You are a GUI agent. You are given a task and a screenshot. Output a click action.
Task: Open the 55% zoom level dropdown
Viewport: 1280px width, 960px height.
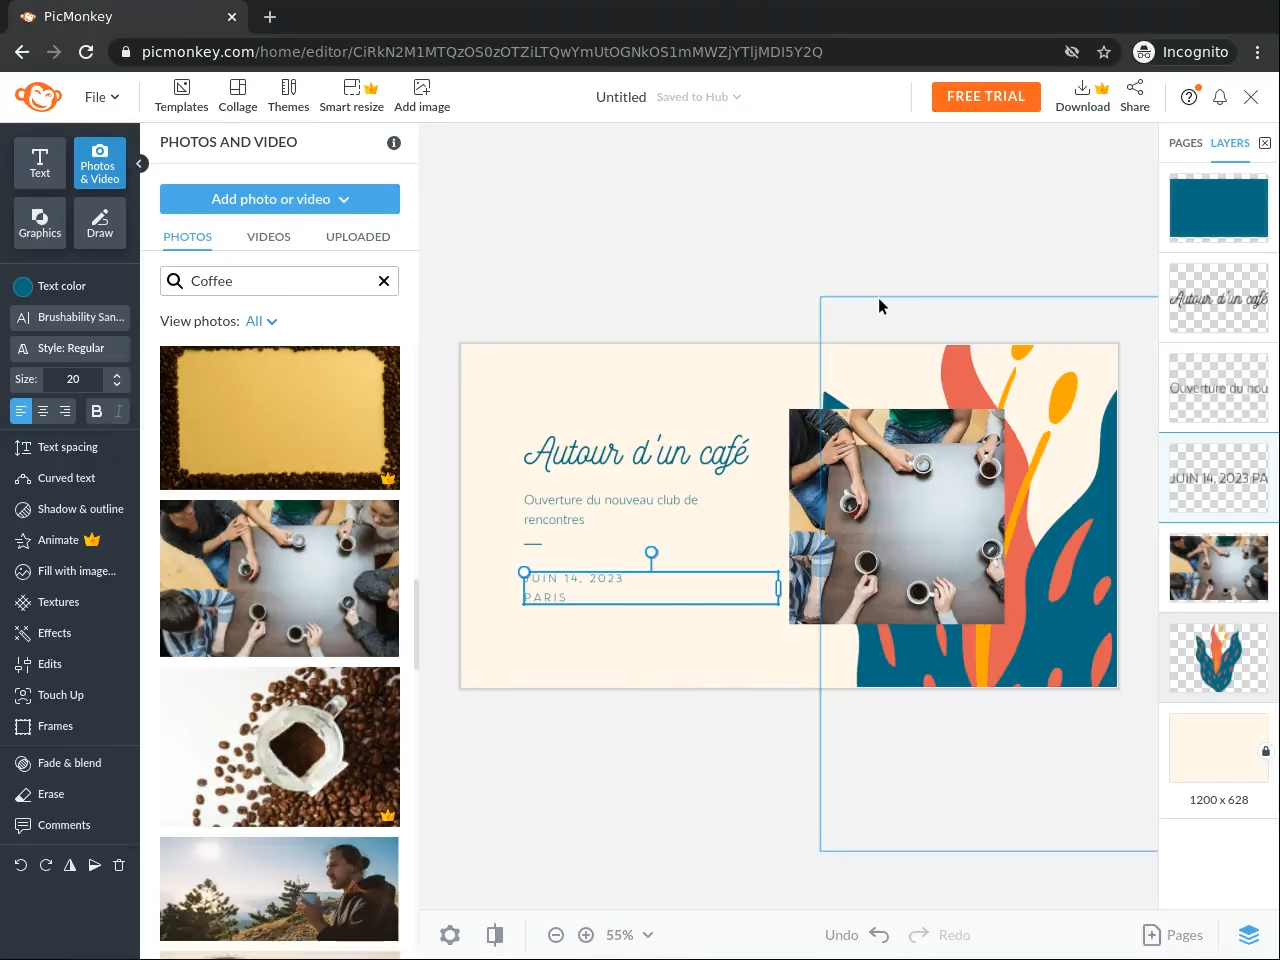[x=629, y=935]
